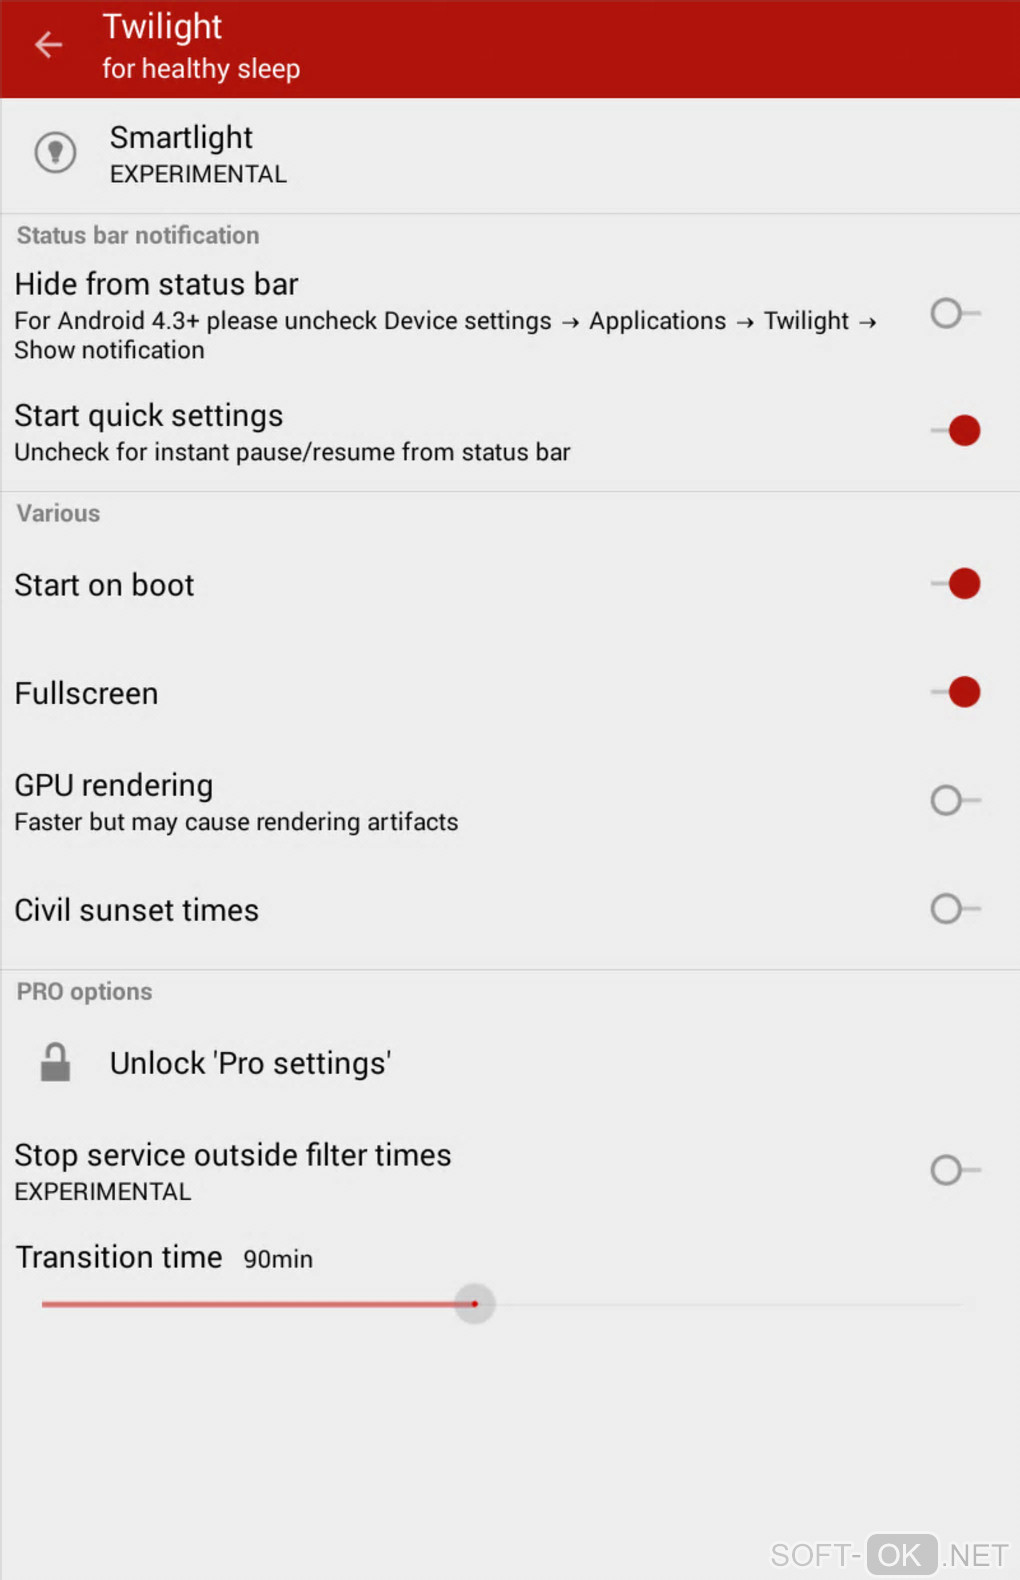Click the padlock icon for Pro settings
The height and width of the screenshot is (1580, 1020).
(x=55, y=1062)
